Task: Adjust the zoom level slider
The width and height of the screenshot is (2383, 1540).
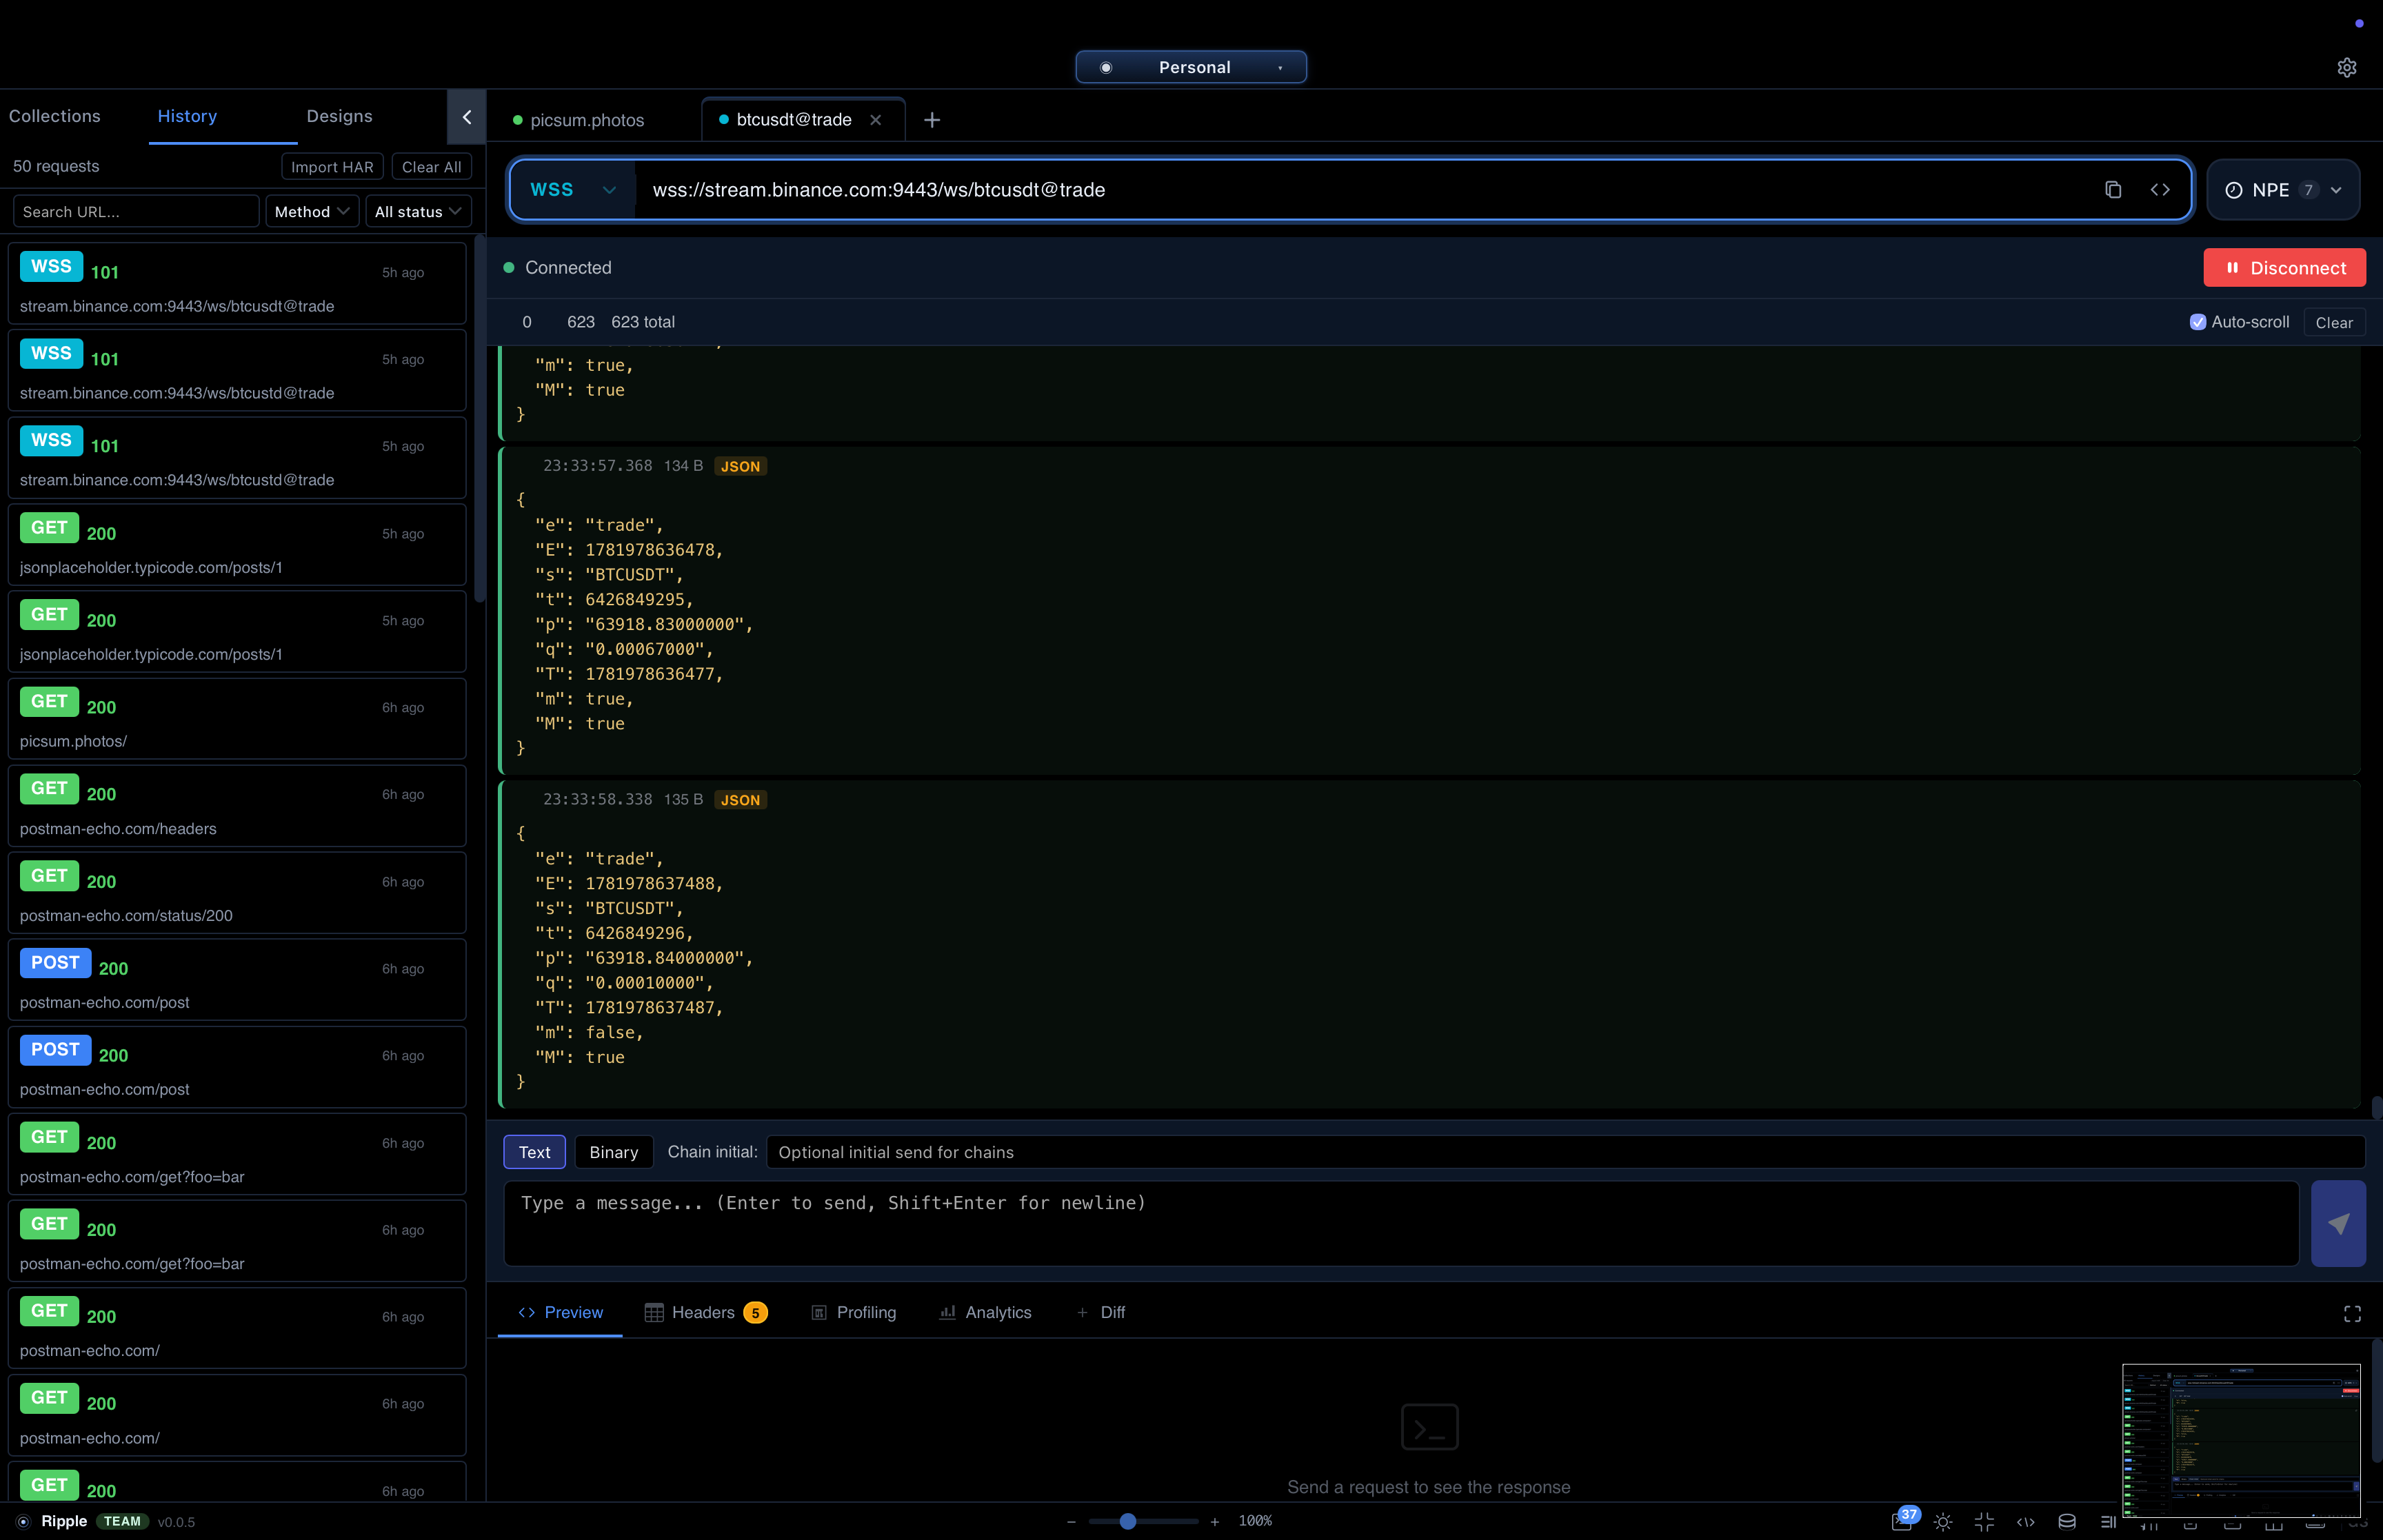Action: tap(1142, 1522)
